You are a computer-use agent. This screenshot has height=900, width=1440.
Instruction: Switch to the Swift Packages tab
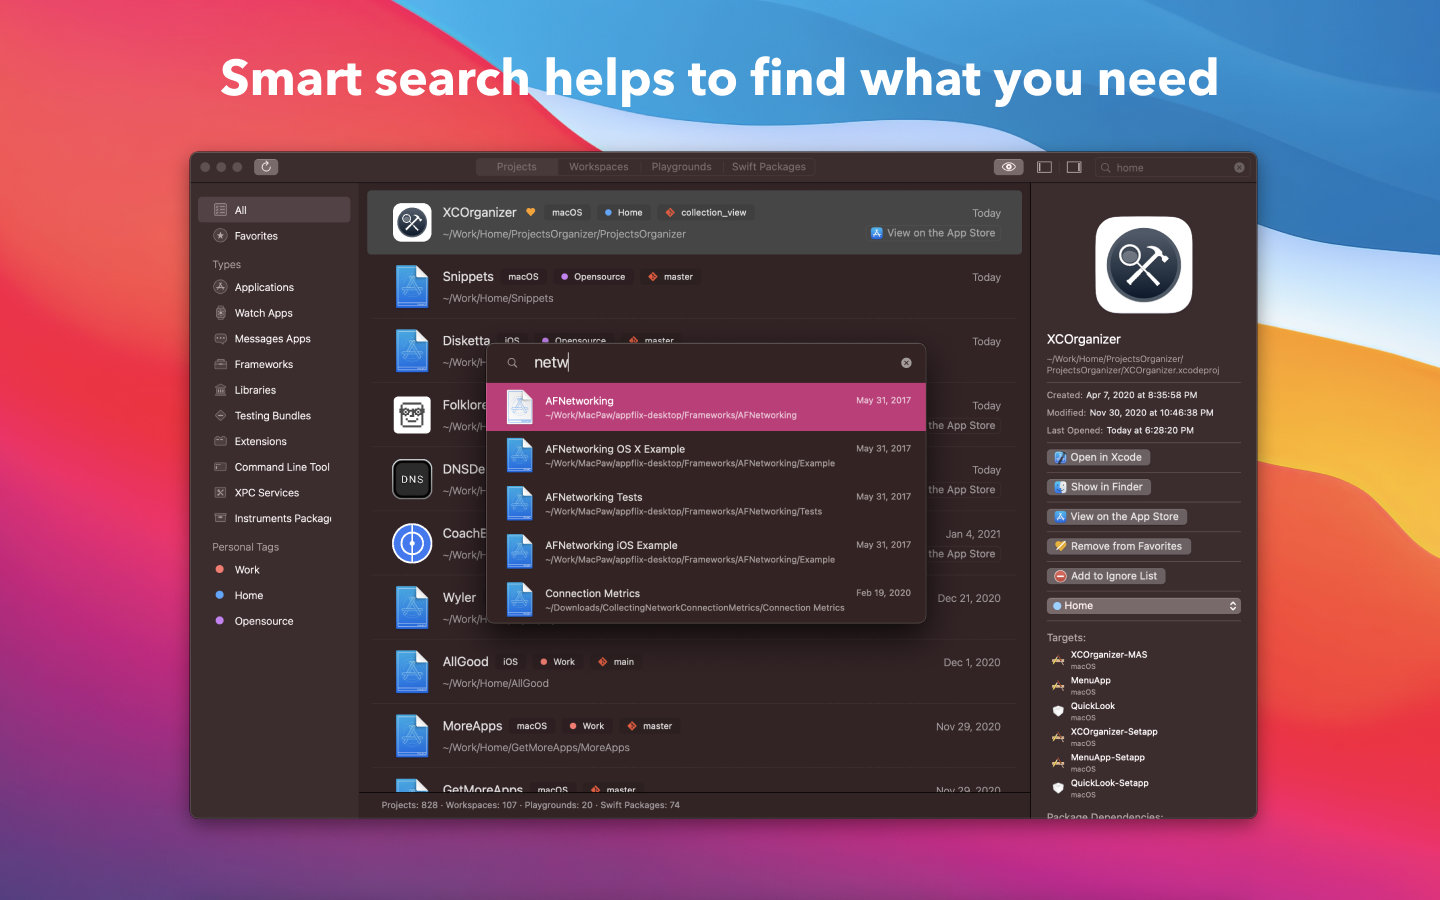(769, 167)
